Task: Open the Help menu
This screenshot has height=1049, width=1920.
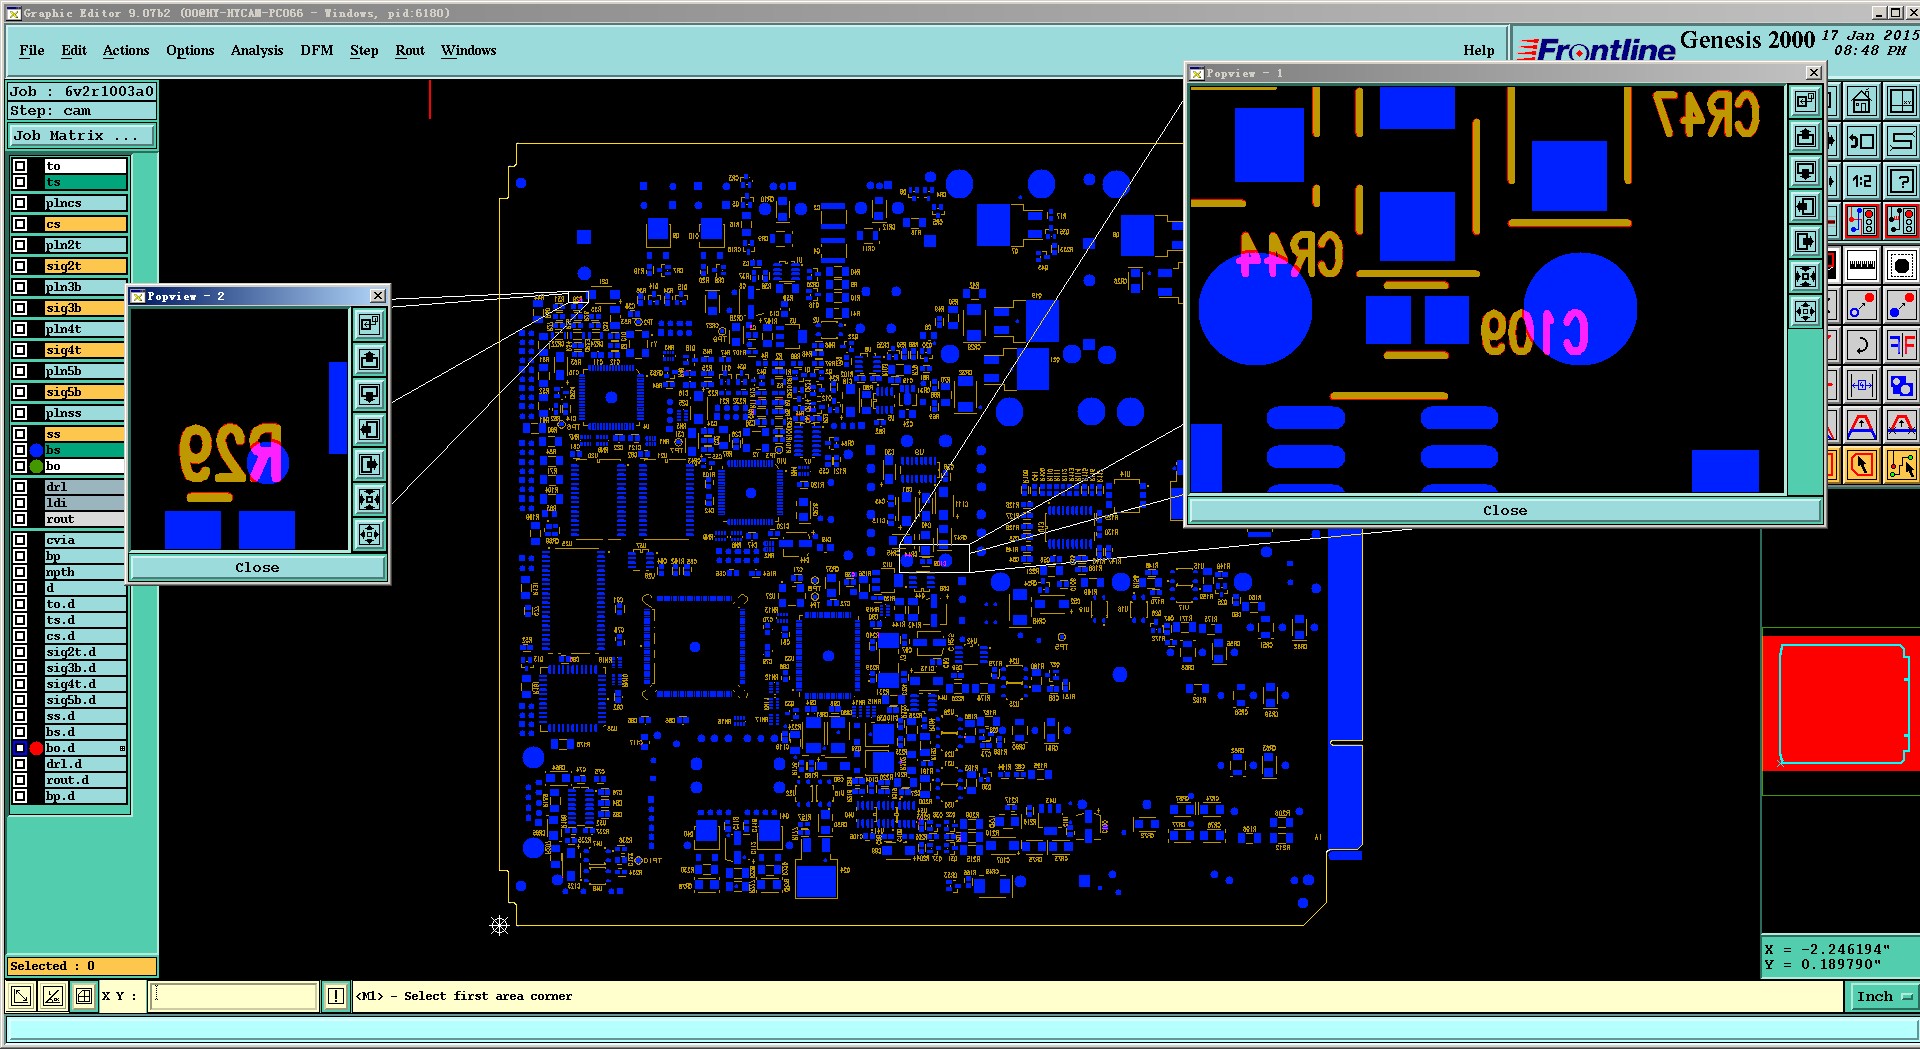Action: pos(1479,50)
